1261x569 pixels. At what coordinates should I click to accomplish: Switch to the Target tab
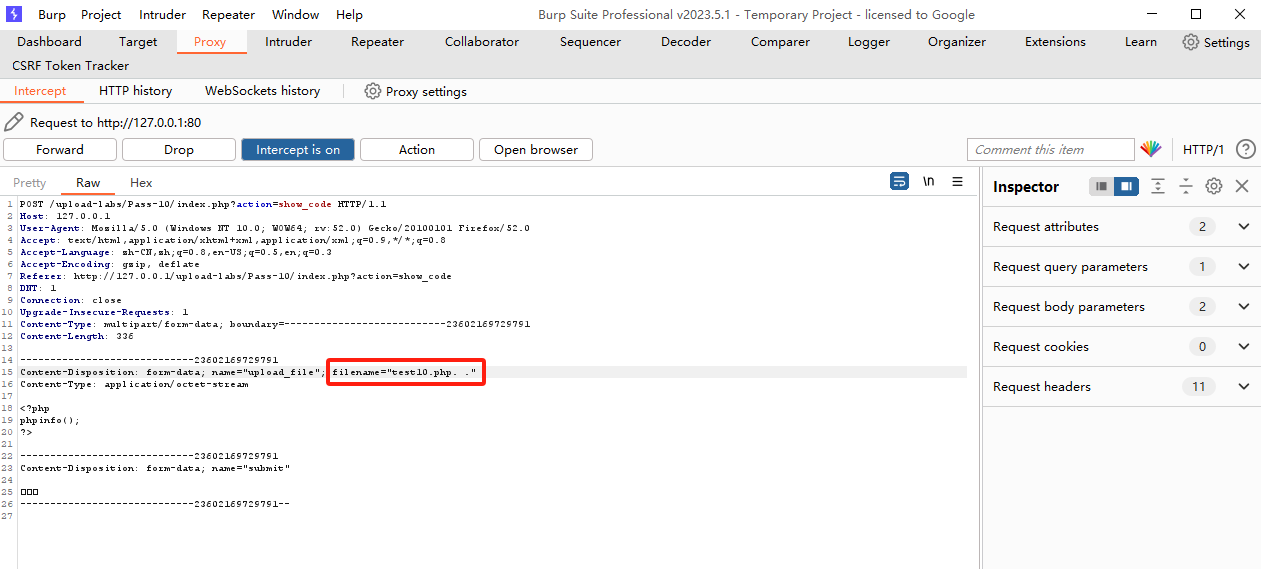click(138, 42)
